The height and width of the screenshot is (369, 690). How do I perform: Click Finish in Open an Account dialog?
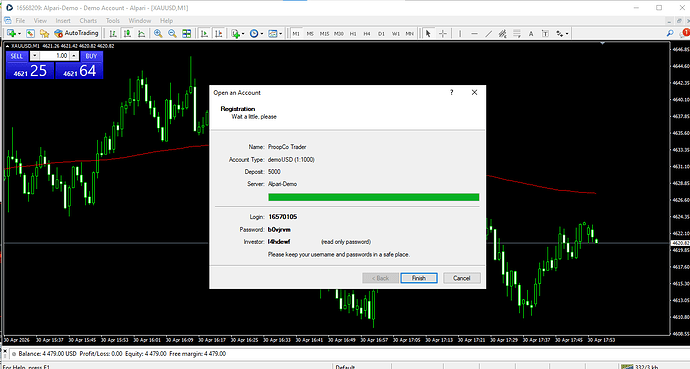419,278
